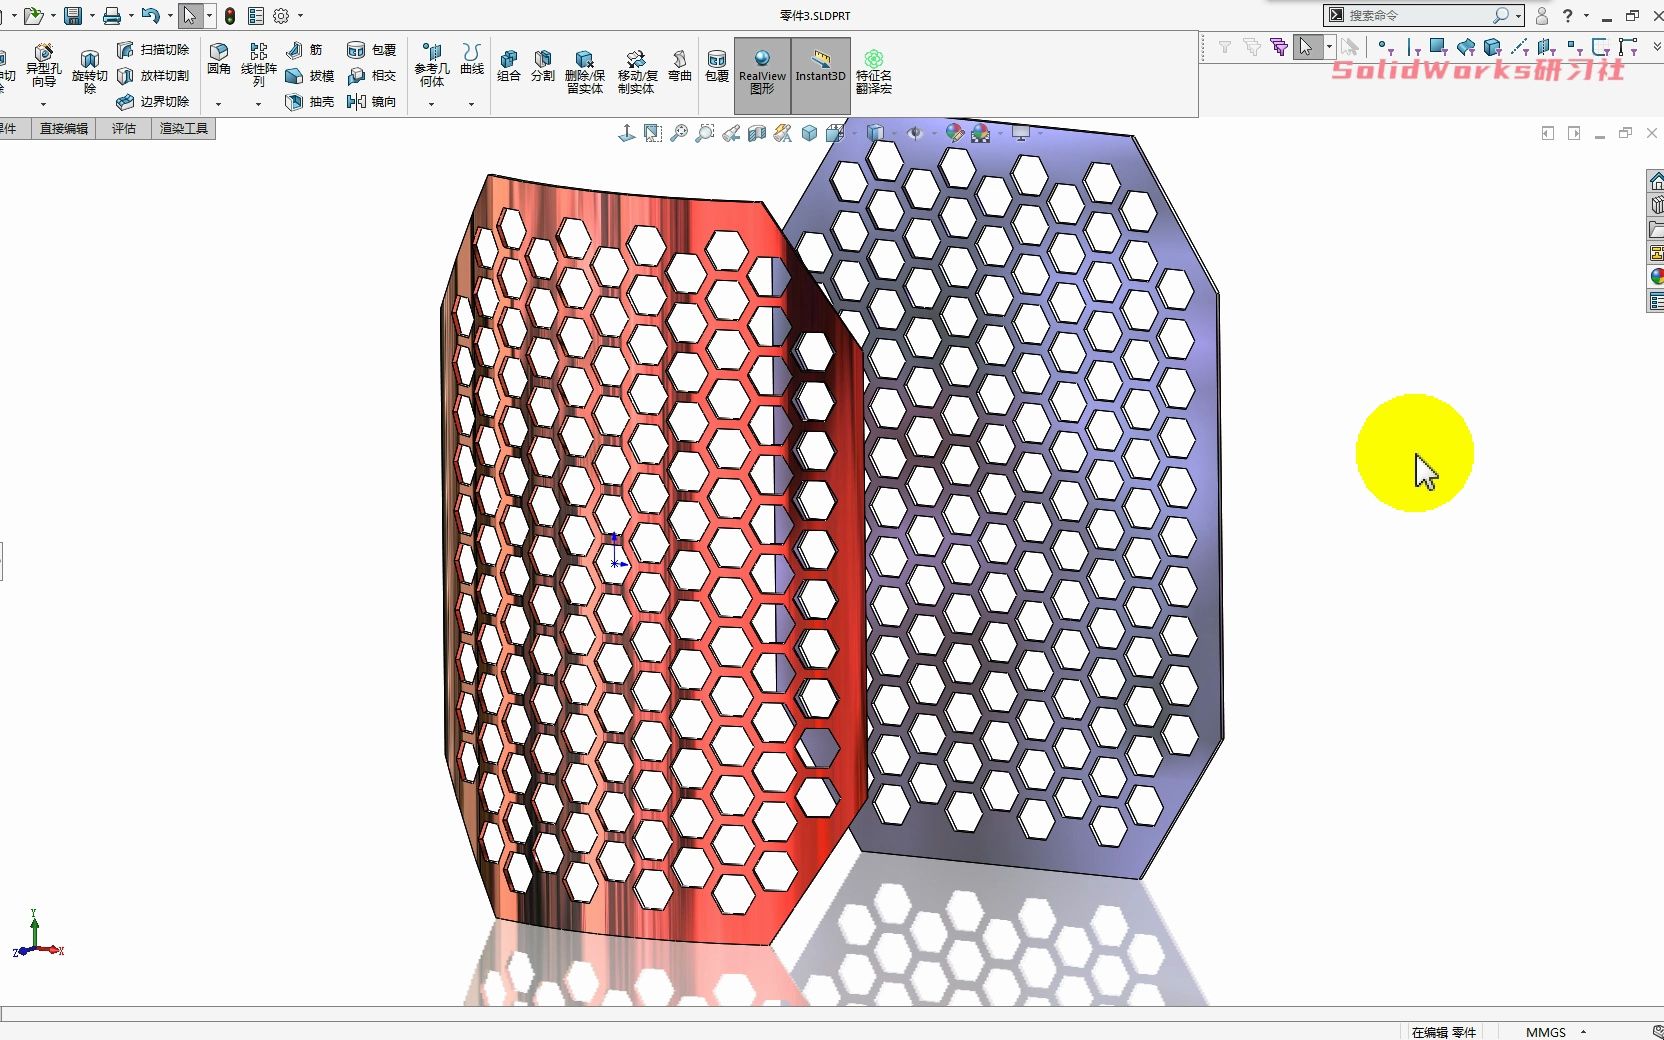Image resolution: width=1664 pixels, height=1040 pixels.
Task: Open the 评估 ribbon tab
Action: coord(123,128)
